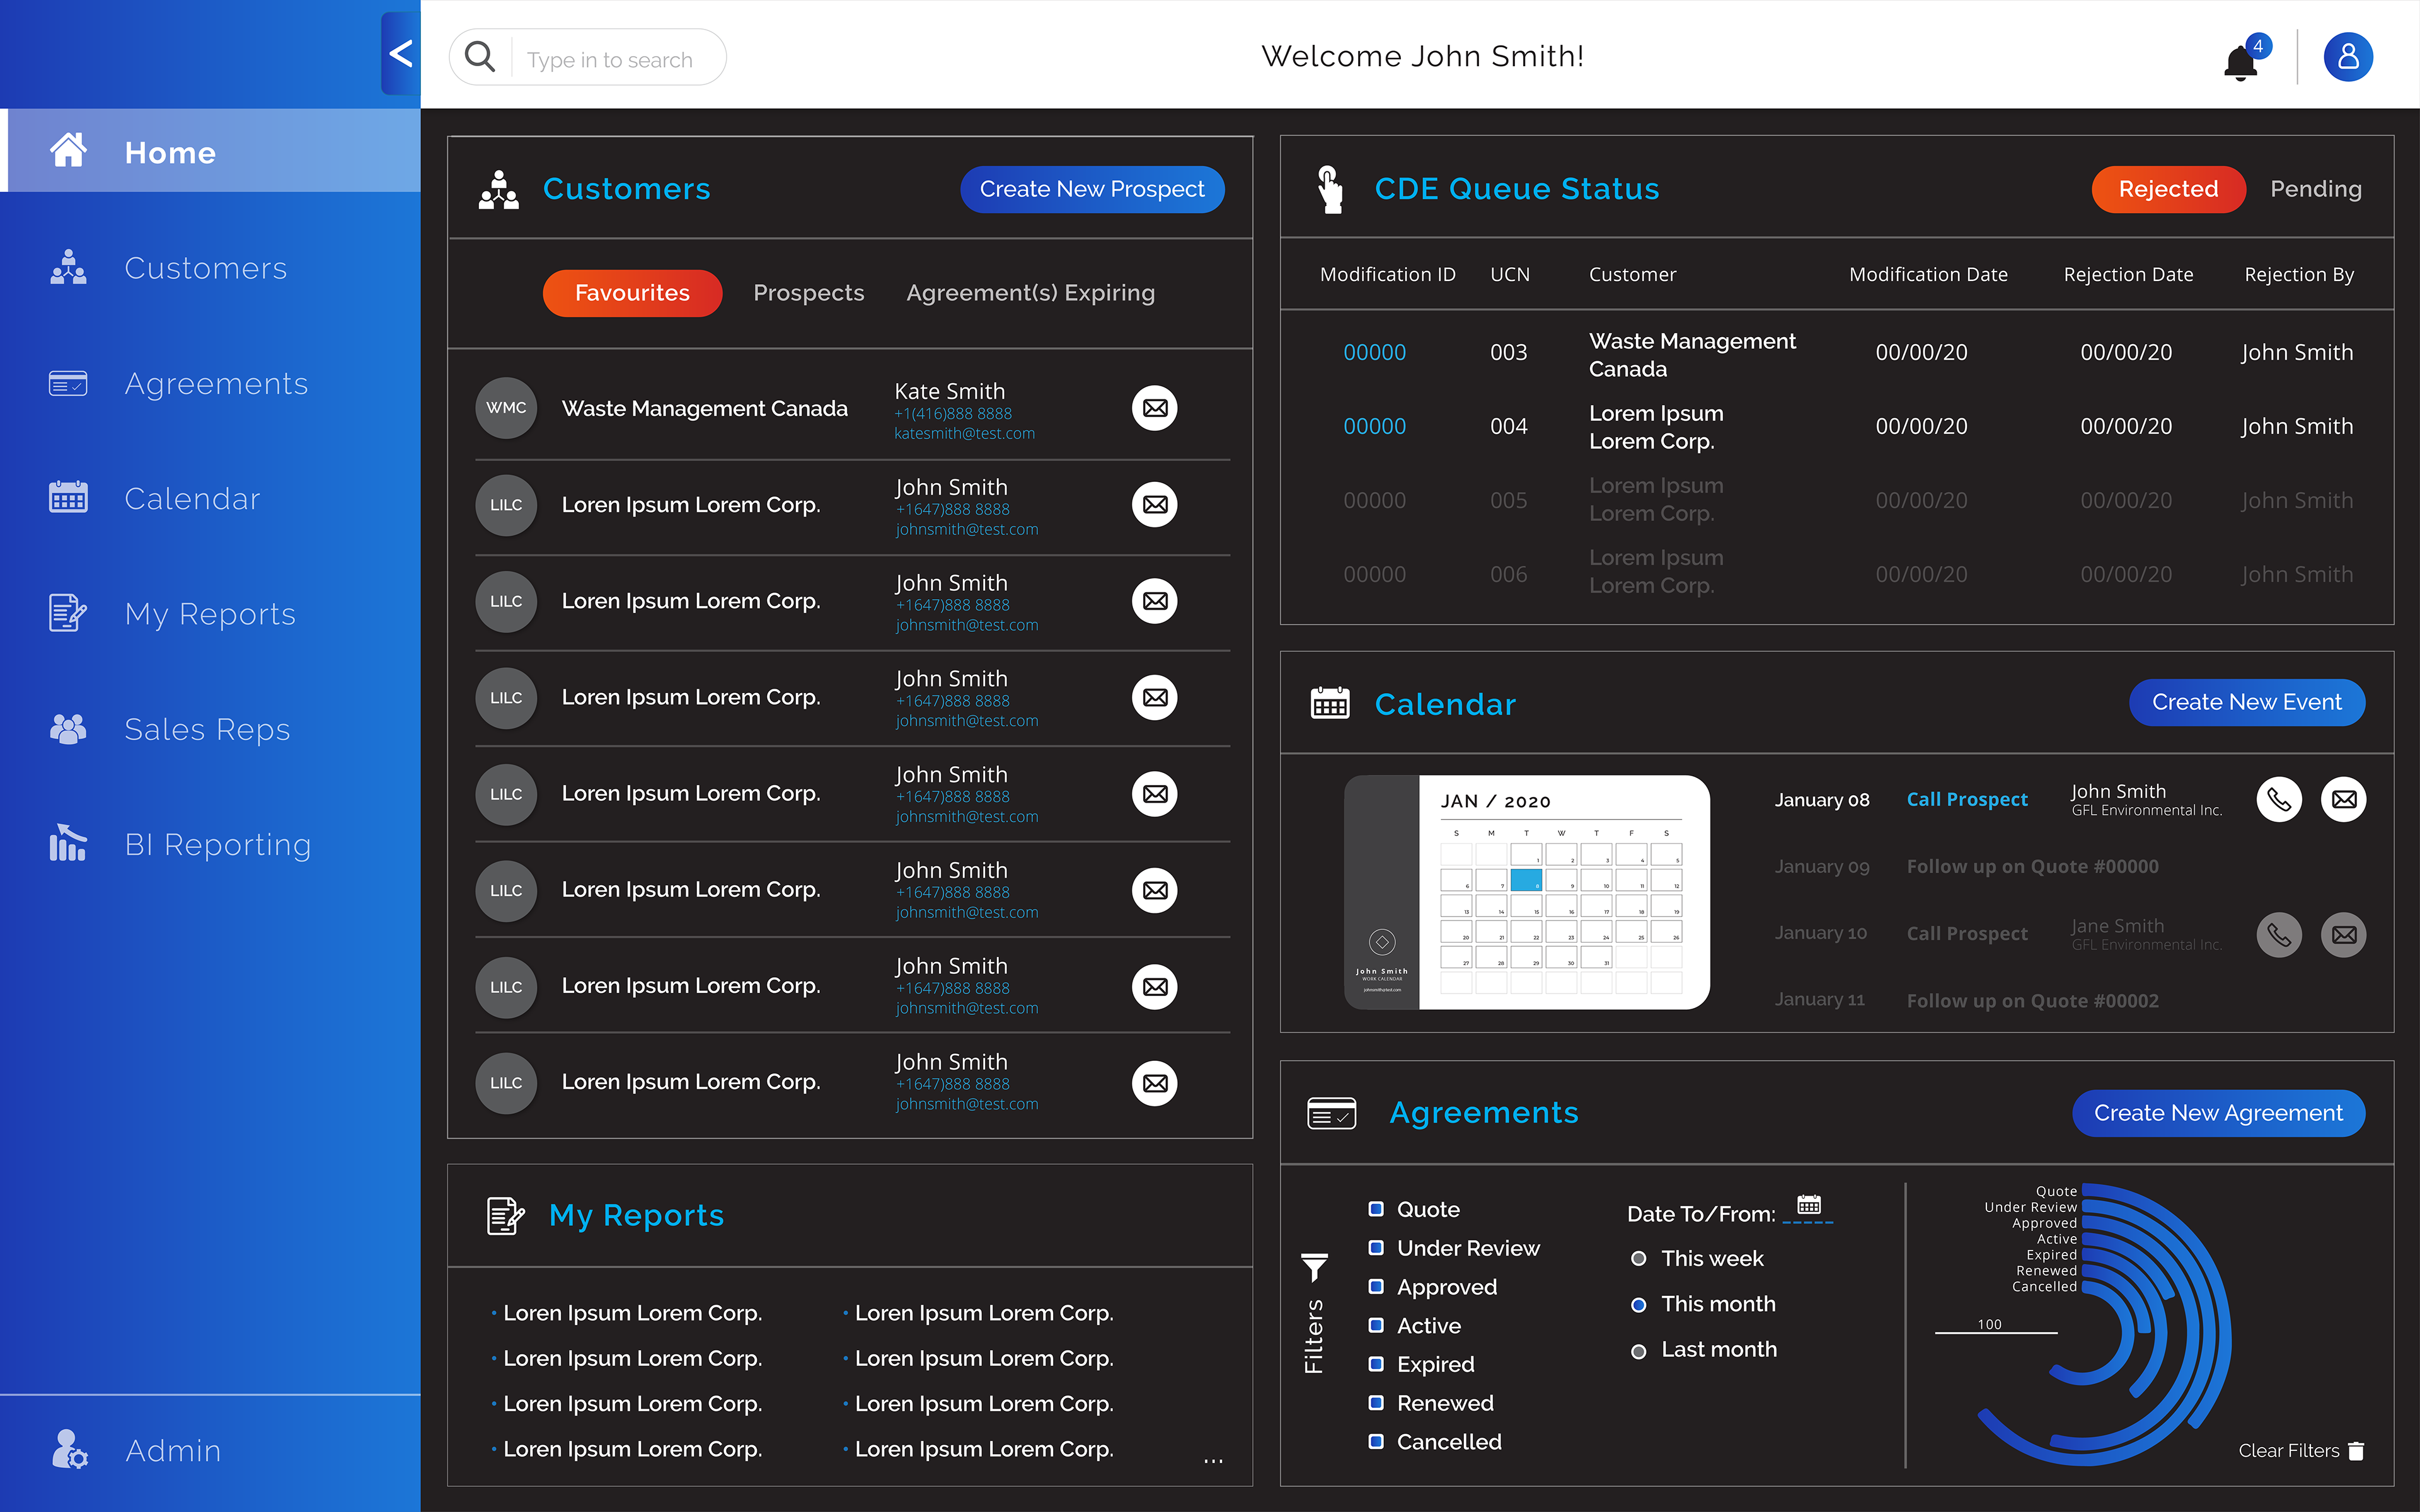Toggle the Cancelled filter checkbox
This screenshot has width=2420, height=1512.
[1376, 1442]
